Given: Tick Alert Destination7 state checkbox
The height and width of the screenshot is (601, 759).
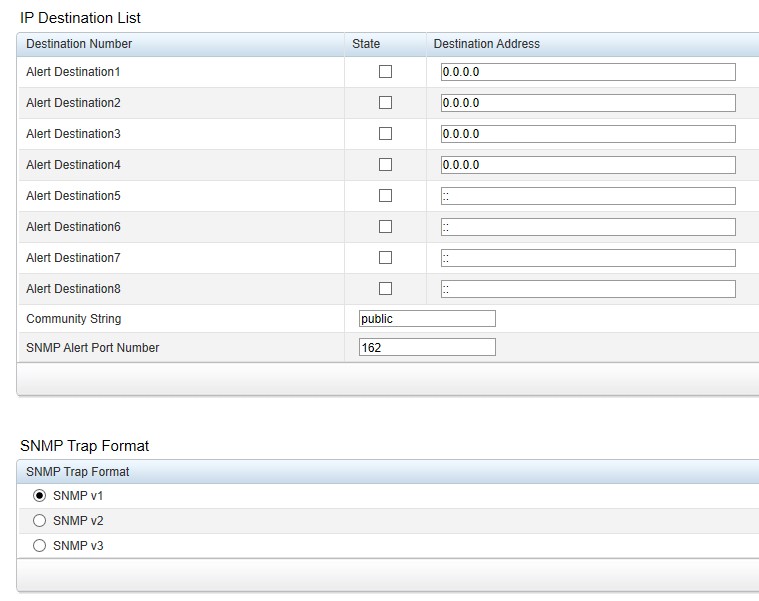Looking at the screenshot, I should coord(385,257).
